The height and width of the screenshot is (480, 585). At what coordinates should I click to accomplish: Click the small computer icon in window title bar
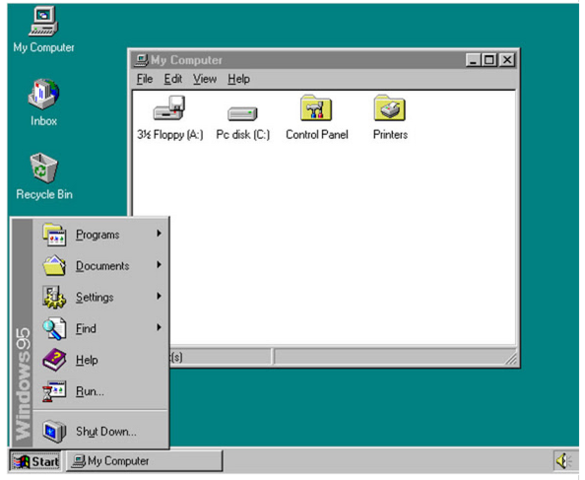[141, 60]
